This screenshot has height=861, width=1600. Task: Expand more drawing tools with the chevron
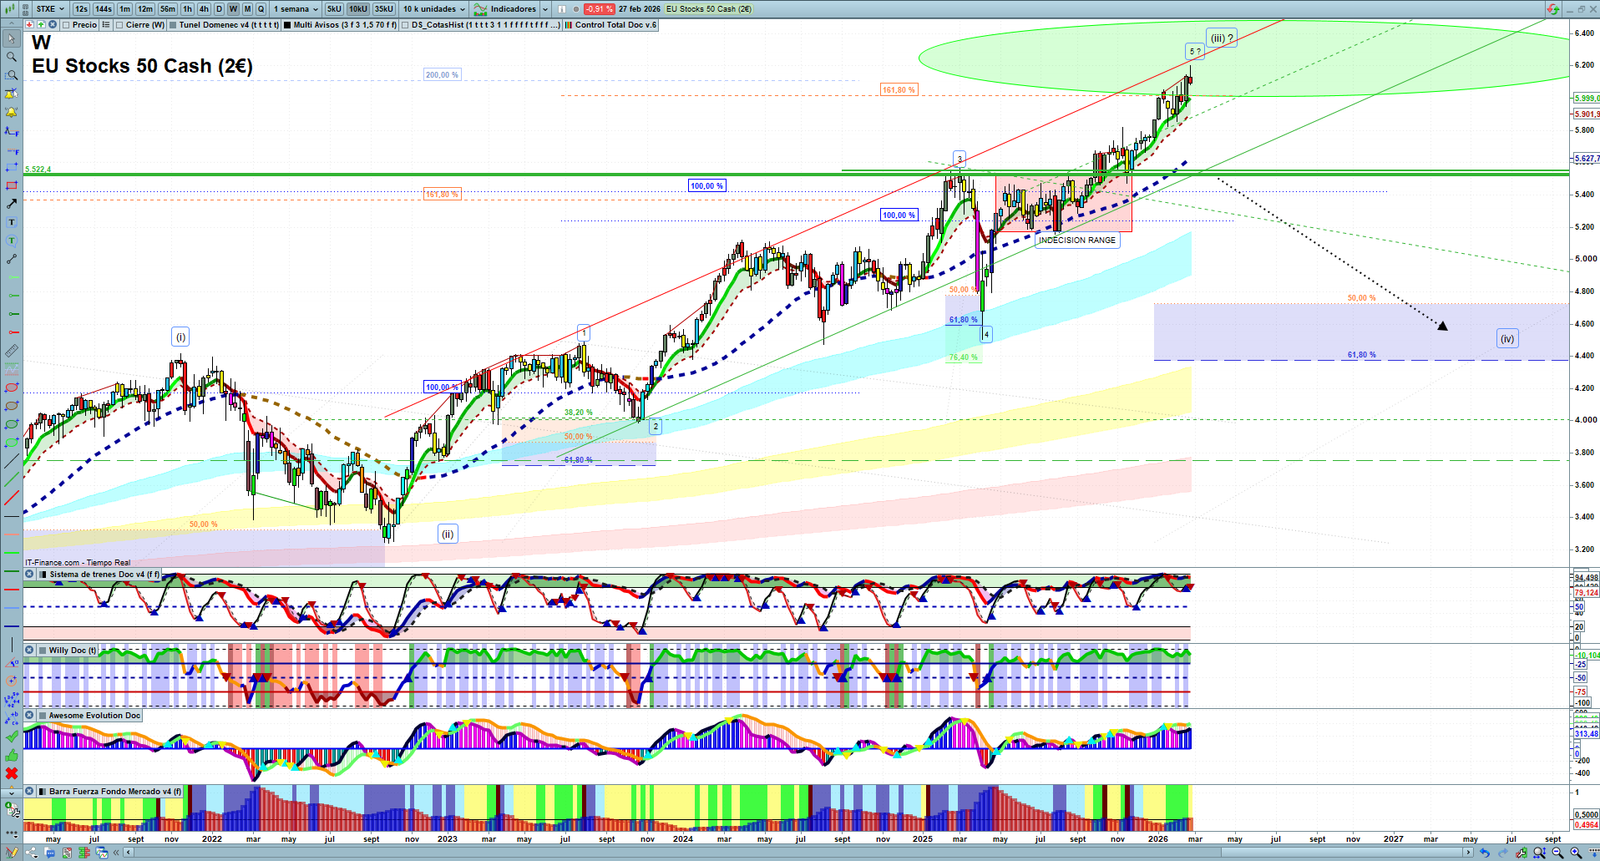pos(11,792)
